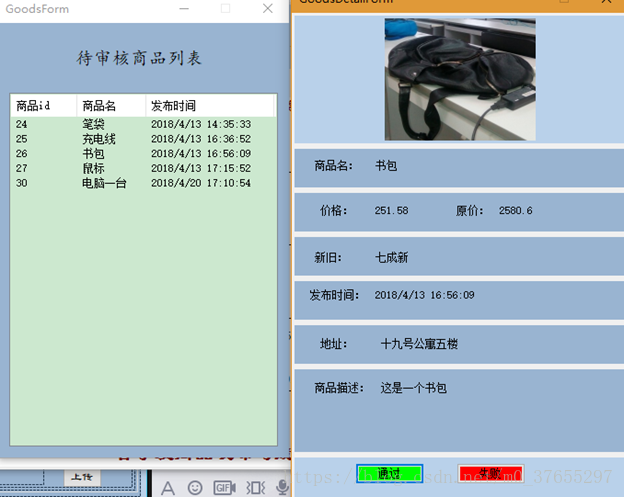Click the disabled maximize button of GoodsForm
Image resolution: width=624 pixels, height=497 pixels.
[225, 8]
